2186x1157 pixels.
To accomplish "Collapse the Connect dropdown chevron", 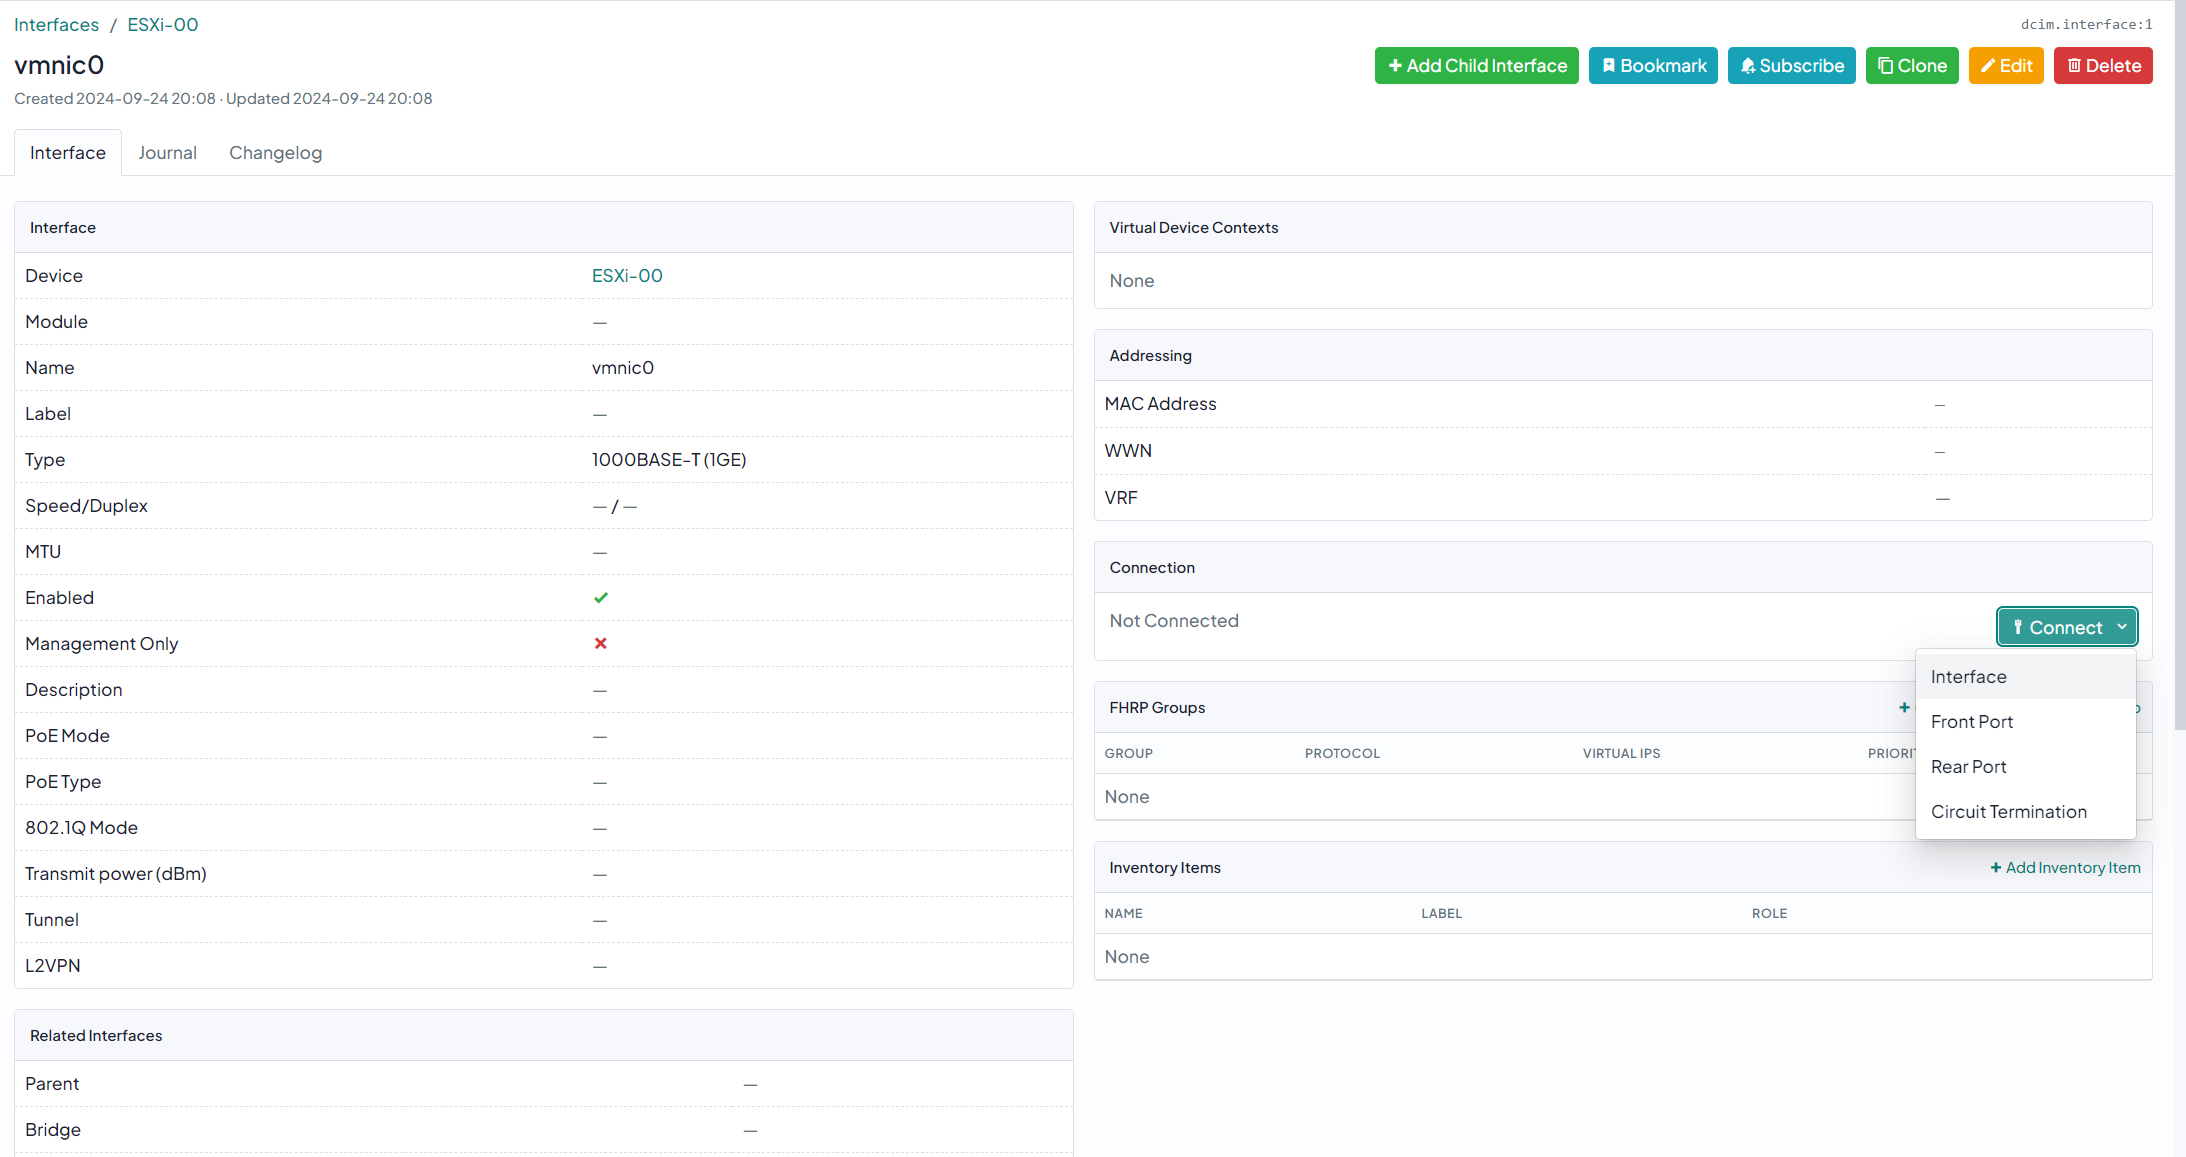I will [x=2122, y=627].
